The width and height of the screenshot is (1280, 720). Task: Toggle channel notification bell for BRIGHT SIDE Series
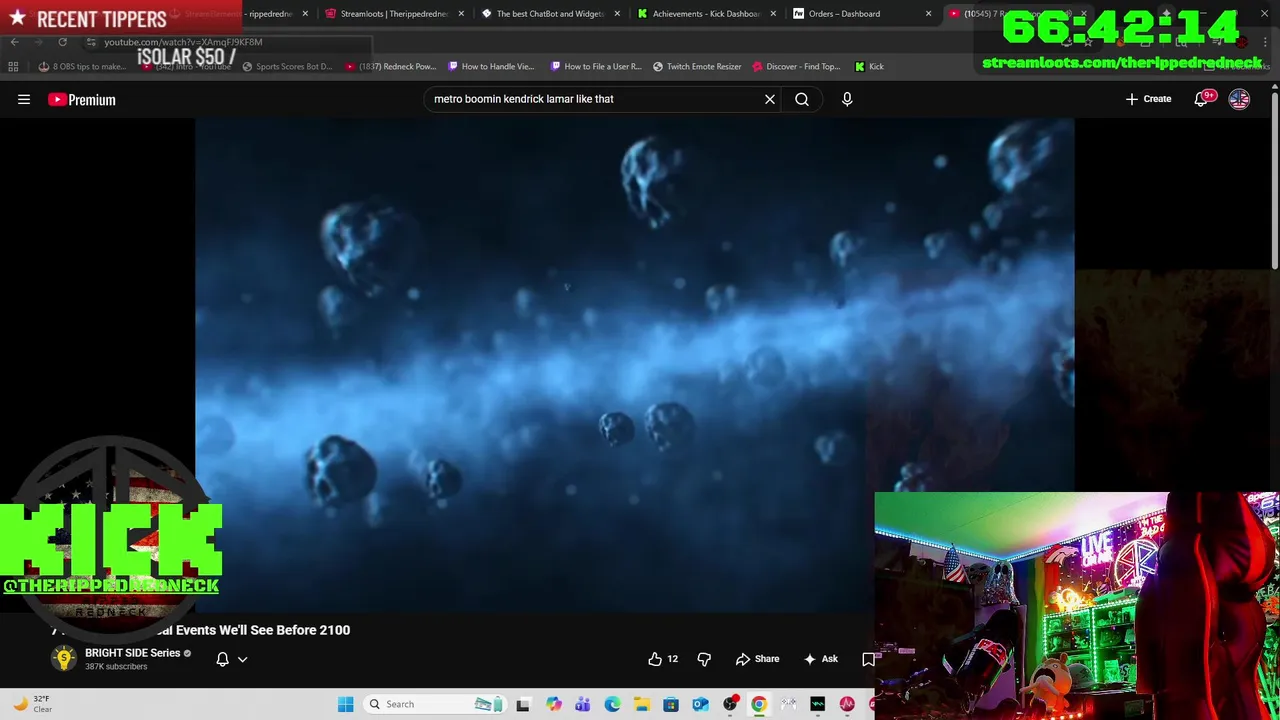tap(223, 659)
